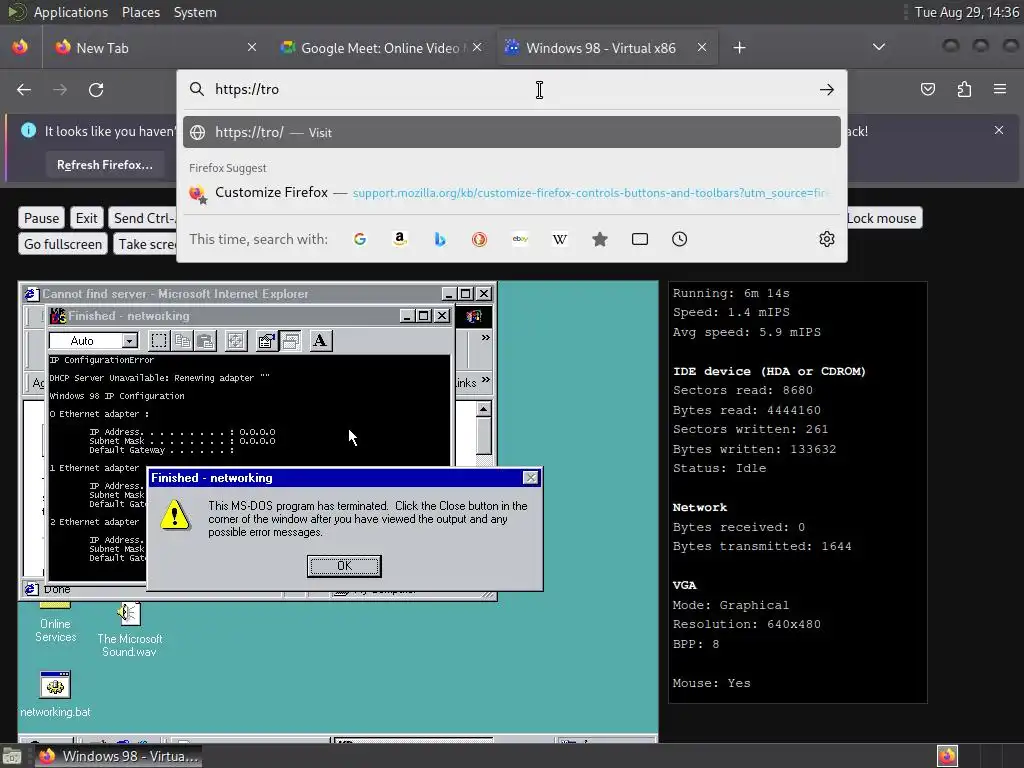Image resolution: width=1024 pixels, height=768 pixels.
Task: Open search settings gear
Action: (827, 239)
